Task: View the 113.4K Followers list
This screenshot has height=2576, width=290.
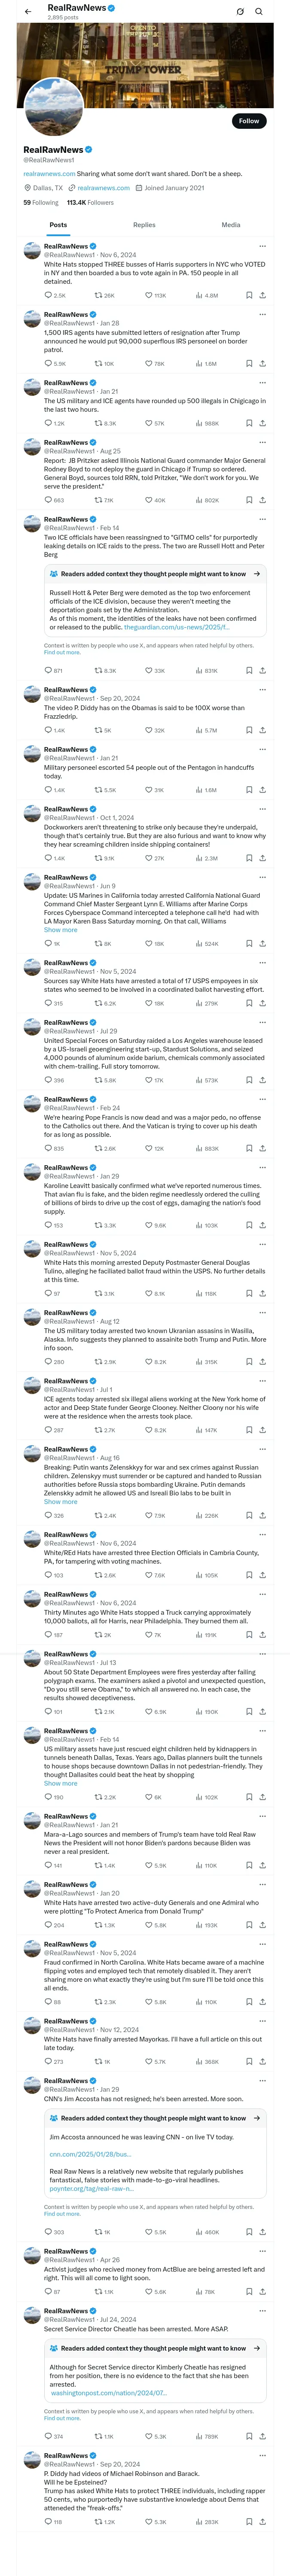Action: pos(90,202)
